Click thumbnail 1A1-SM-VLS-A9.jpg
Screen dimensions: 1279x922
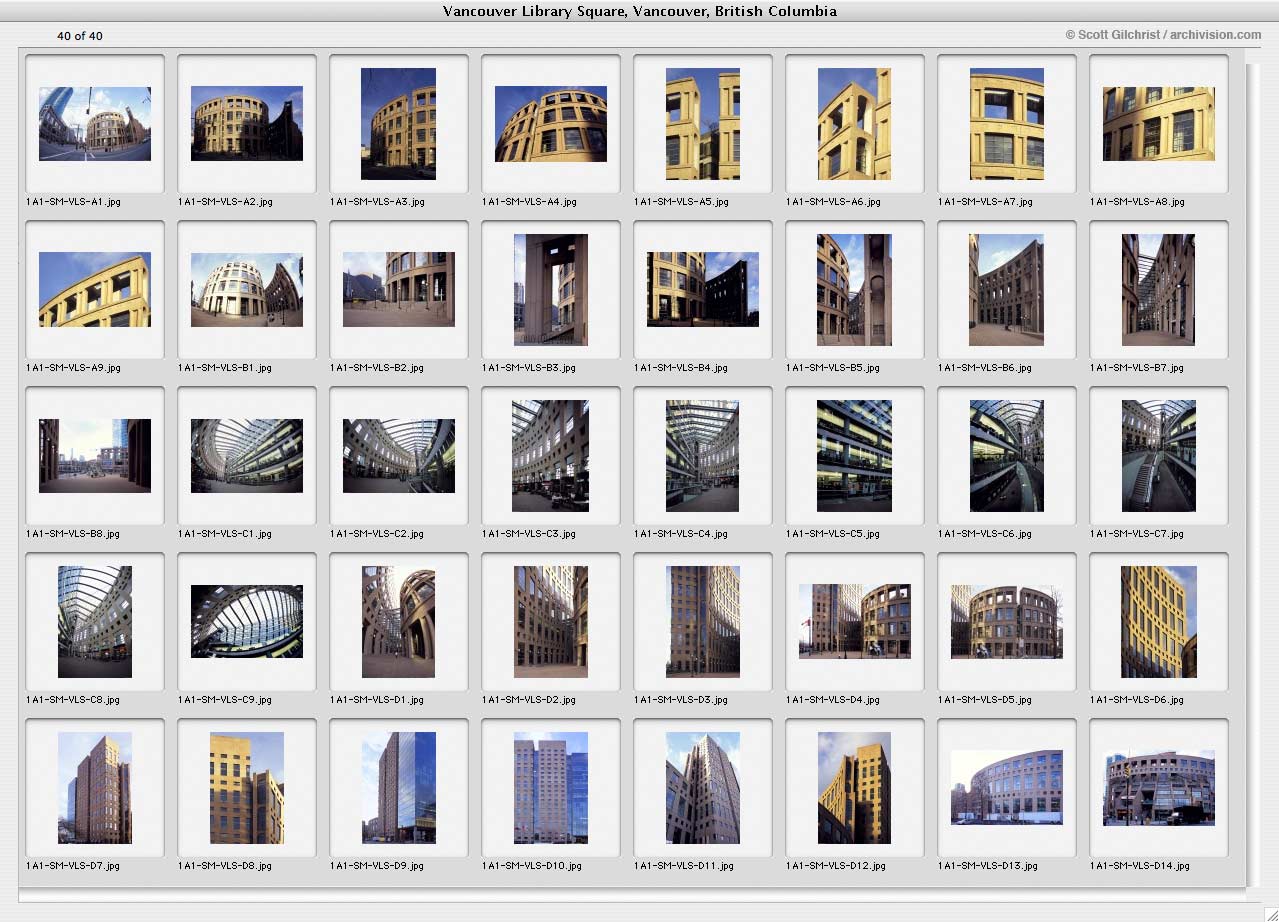tap(95, 290)
